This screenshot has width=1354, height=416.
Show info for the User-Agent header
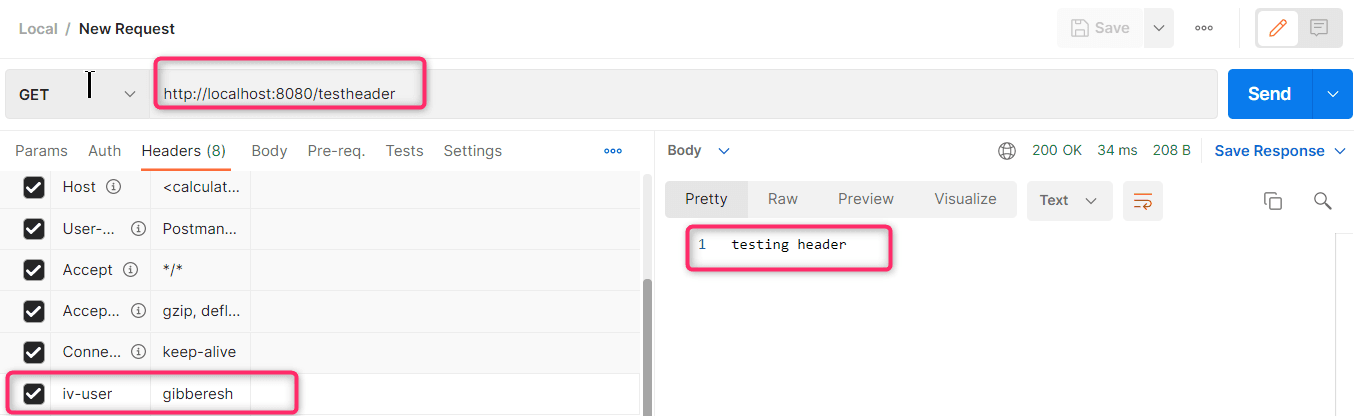click(x=138, y=229)
